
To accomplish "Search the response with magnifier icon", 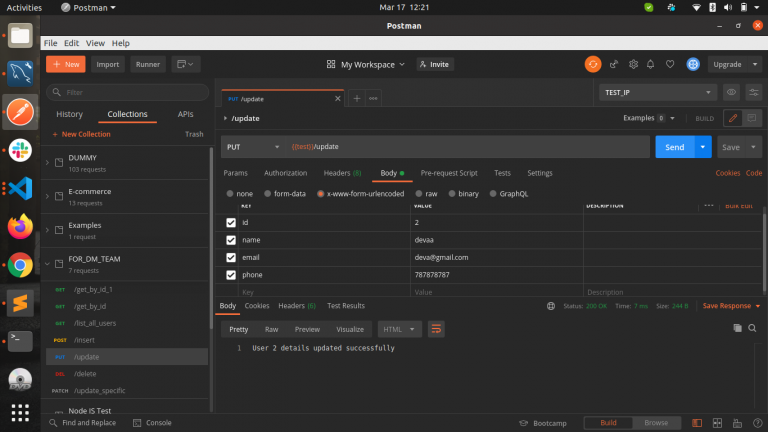I will coord(752,328).
